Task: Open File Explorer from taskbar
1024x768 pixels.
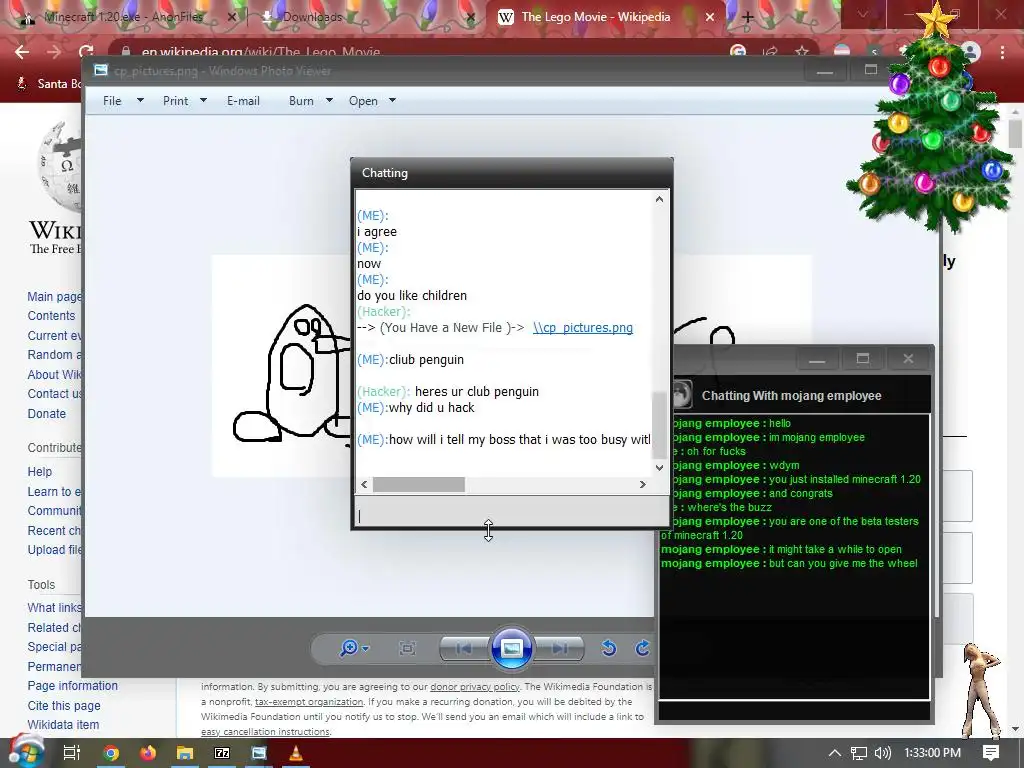Action: click(x=185, y=753)
